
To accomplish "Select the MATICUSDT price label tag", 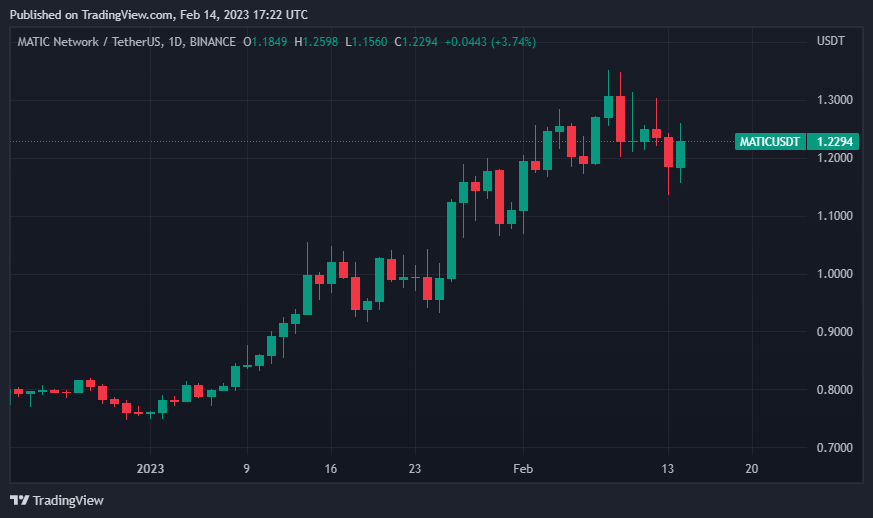I will [x=770, y=141].
